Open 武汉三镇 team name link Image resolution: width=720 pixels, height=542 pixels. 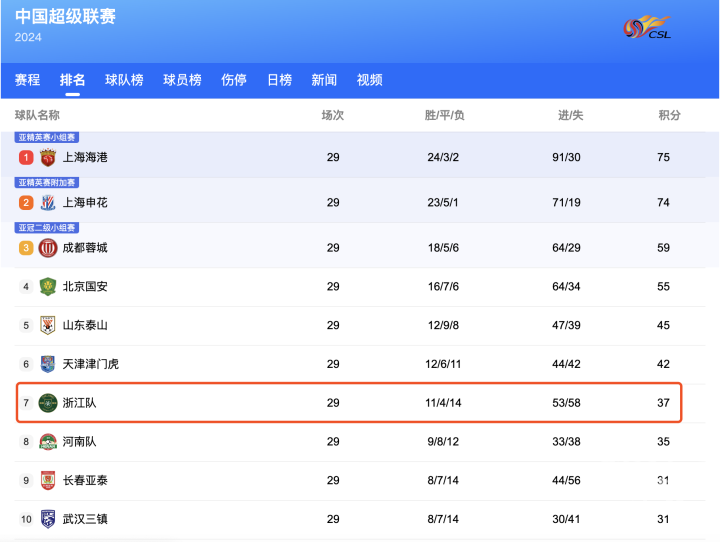point(85,519)
